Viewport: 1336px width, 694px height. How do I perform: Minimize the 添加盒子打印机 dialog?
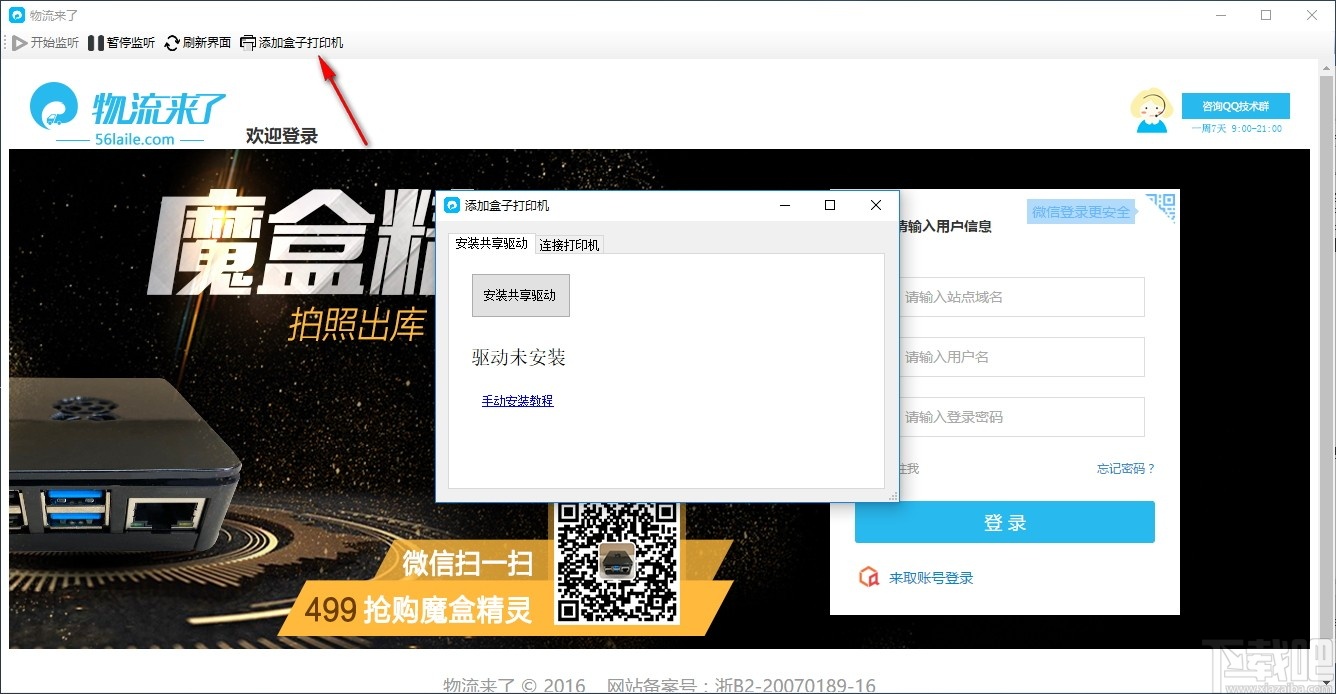pos(784,205)
